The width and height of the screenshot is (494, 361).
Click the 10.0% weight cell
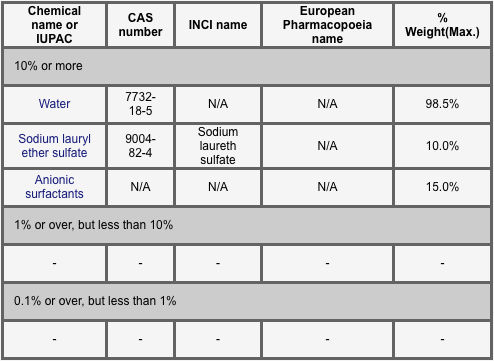pyautogui.click(x=442, y=146)
